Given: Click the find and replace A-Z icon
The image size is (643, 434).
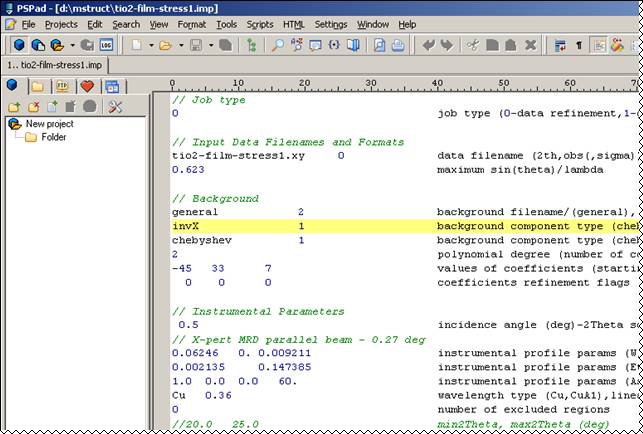Looking at the screenshot, I should point(296,45).
